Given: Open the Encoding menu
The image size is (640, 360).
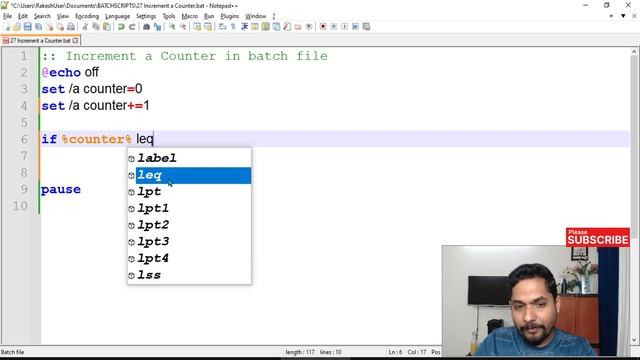Looking at the screenshot, I should click(x=87, y=16).
